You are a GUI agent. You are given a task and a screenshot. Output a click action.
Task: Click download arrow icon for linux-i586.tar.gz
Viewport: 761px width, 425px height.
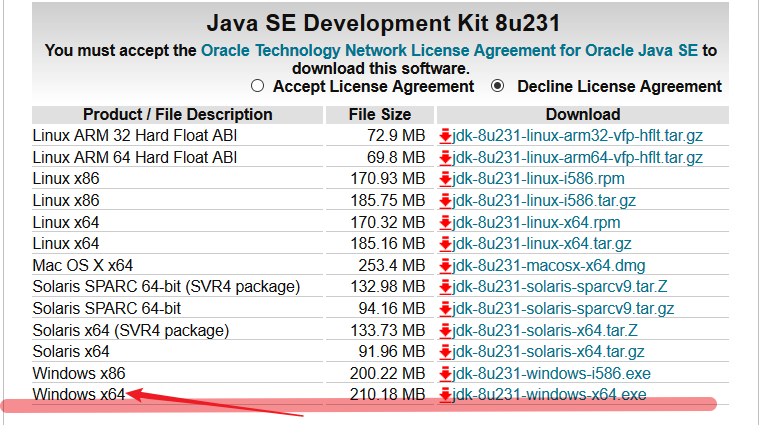coord(445,201)
